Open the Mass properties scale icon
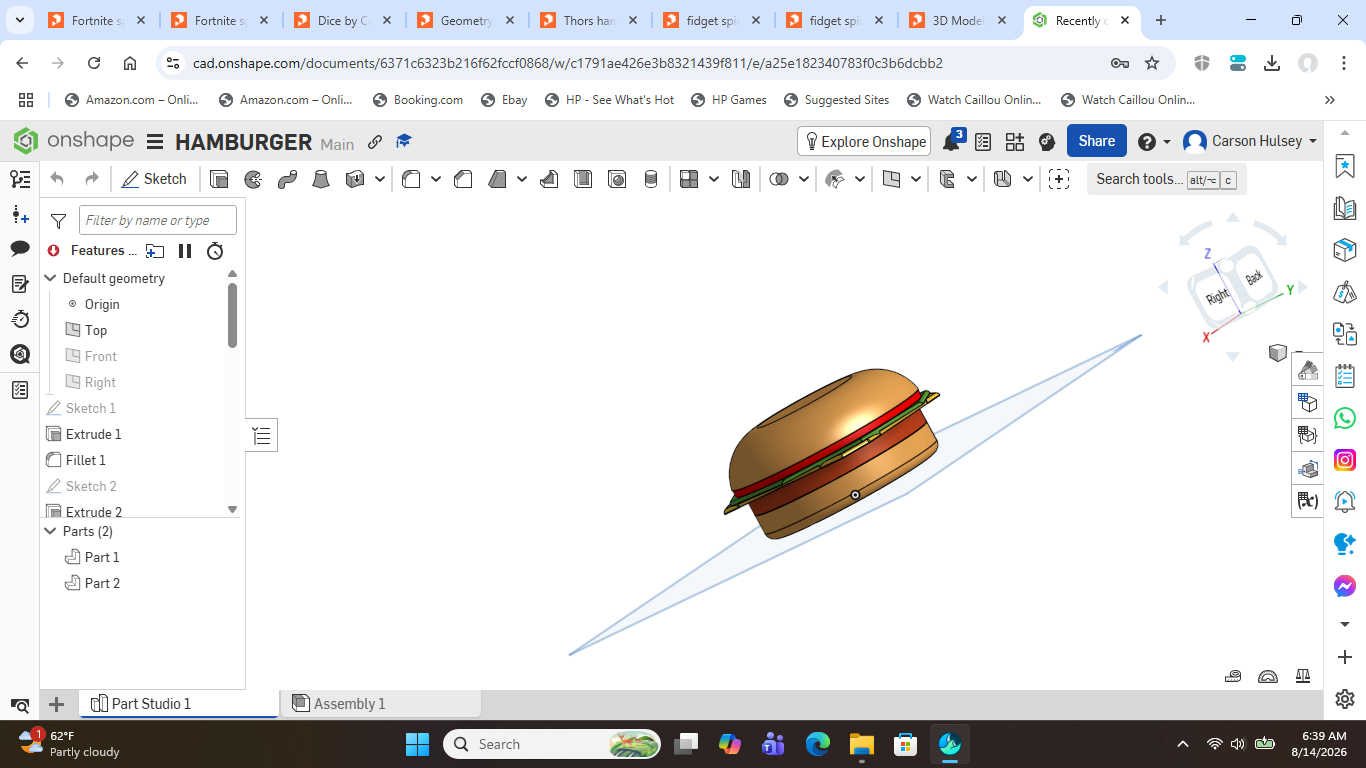This screenshot has width=1366, height=768. coord(1303,676)
